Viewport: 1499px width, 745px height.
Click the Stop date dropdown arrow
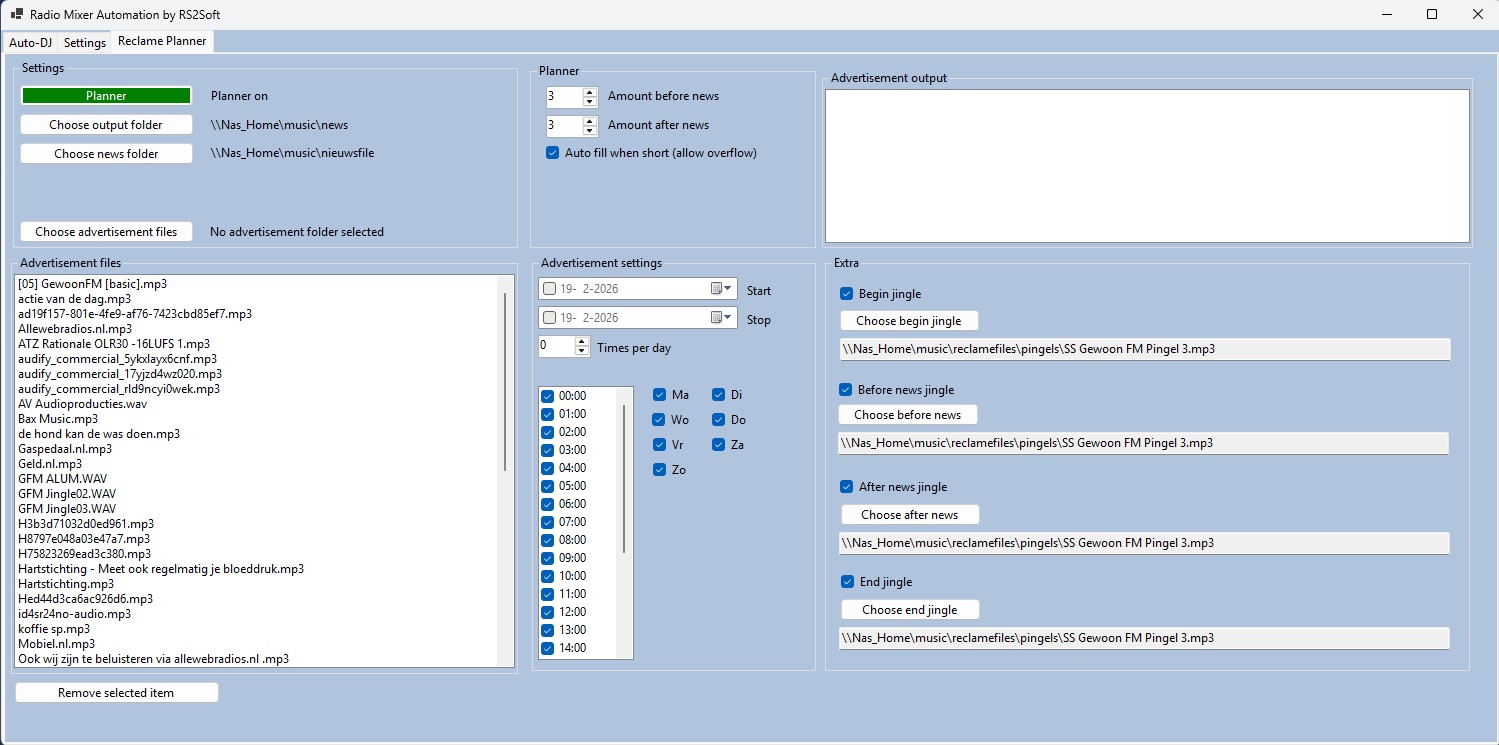726,318
